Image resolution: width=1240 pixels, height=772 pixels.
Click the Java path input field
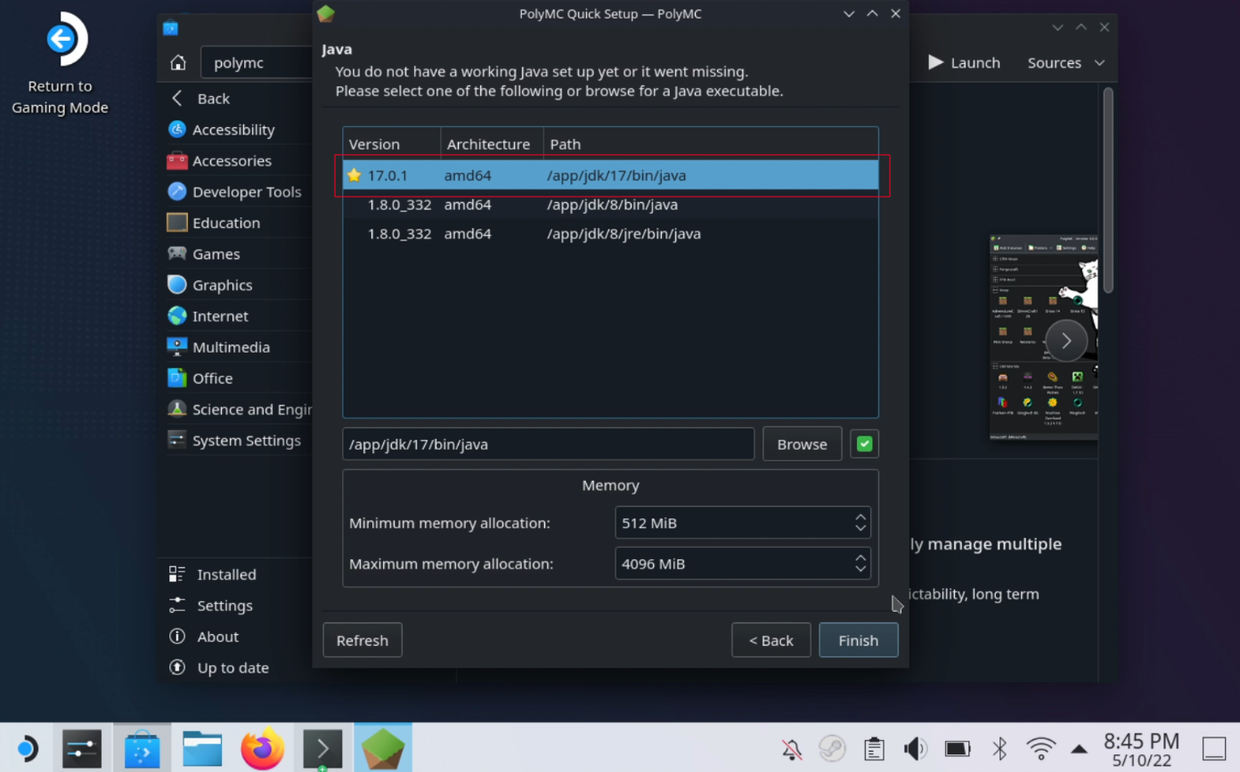pos(548,444)
